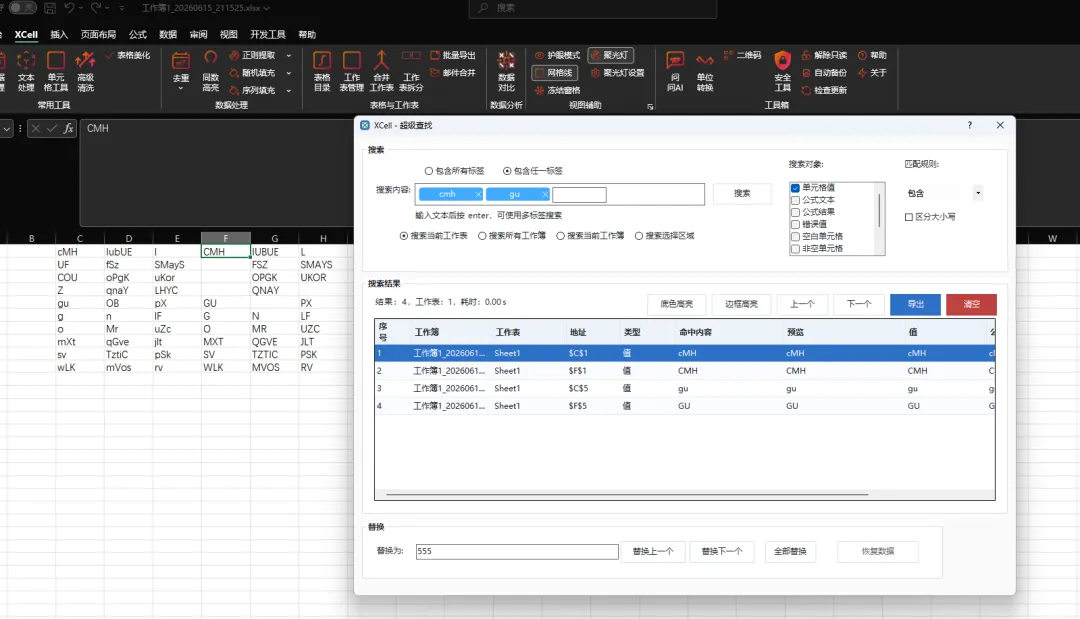Image resolution: width=1080 pixels, height=619 pixels.
Task: Open the 文本处理 text processing tool
Action: coord(25,71)
